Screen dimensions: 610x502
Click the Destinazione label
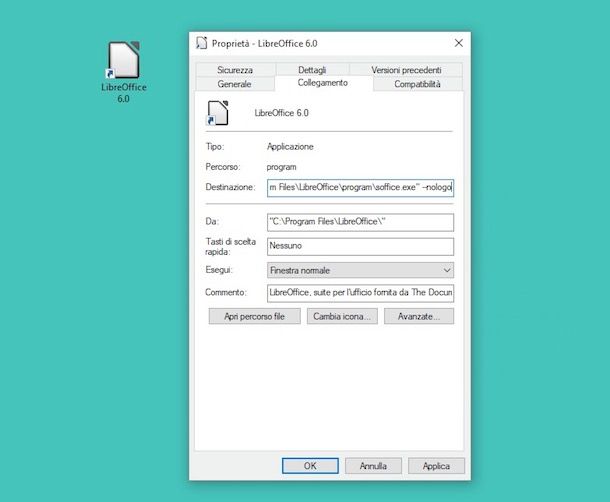[x=230, y=187]
